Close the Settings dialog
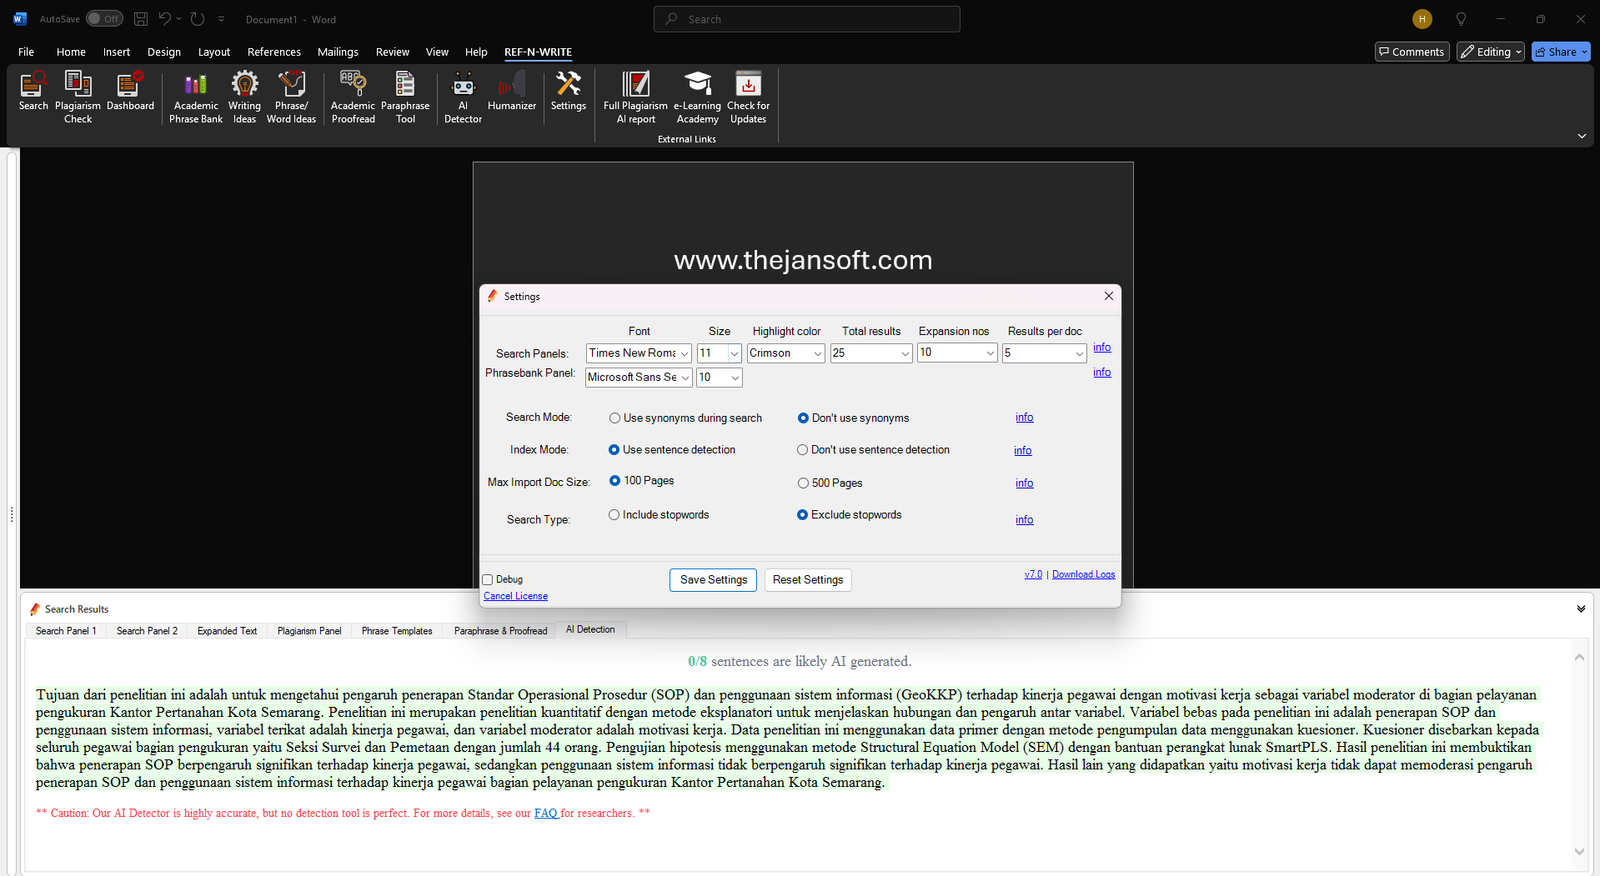The width and height of the screenshot is (1600, 876). [x=1108, y=296]
